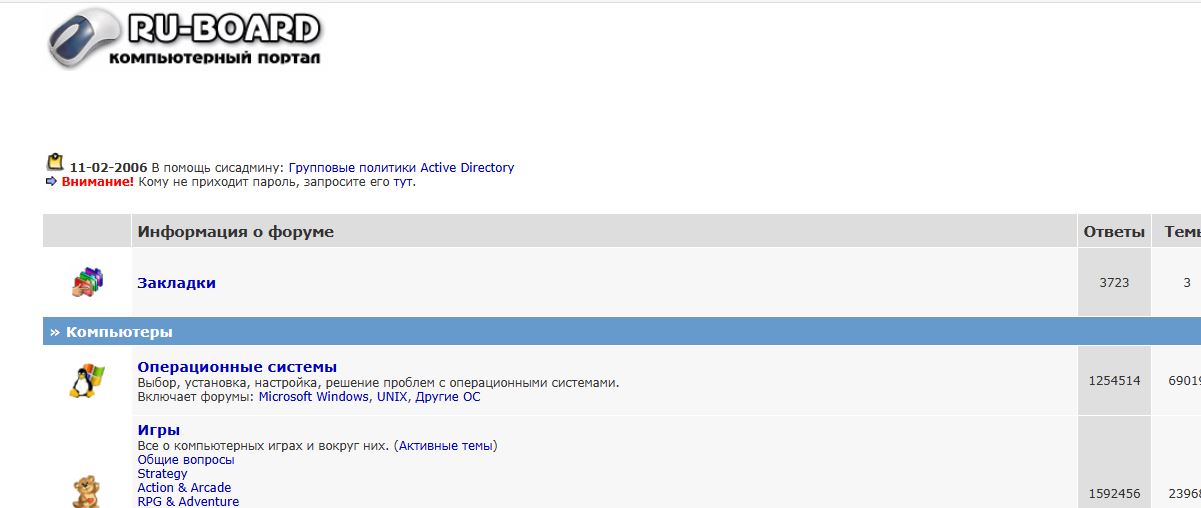Click the arrow icon before Внимание!

52,181
